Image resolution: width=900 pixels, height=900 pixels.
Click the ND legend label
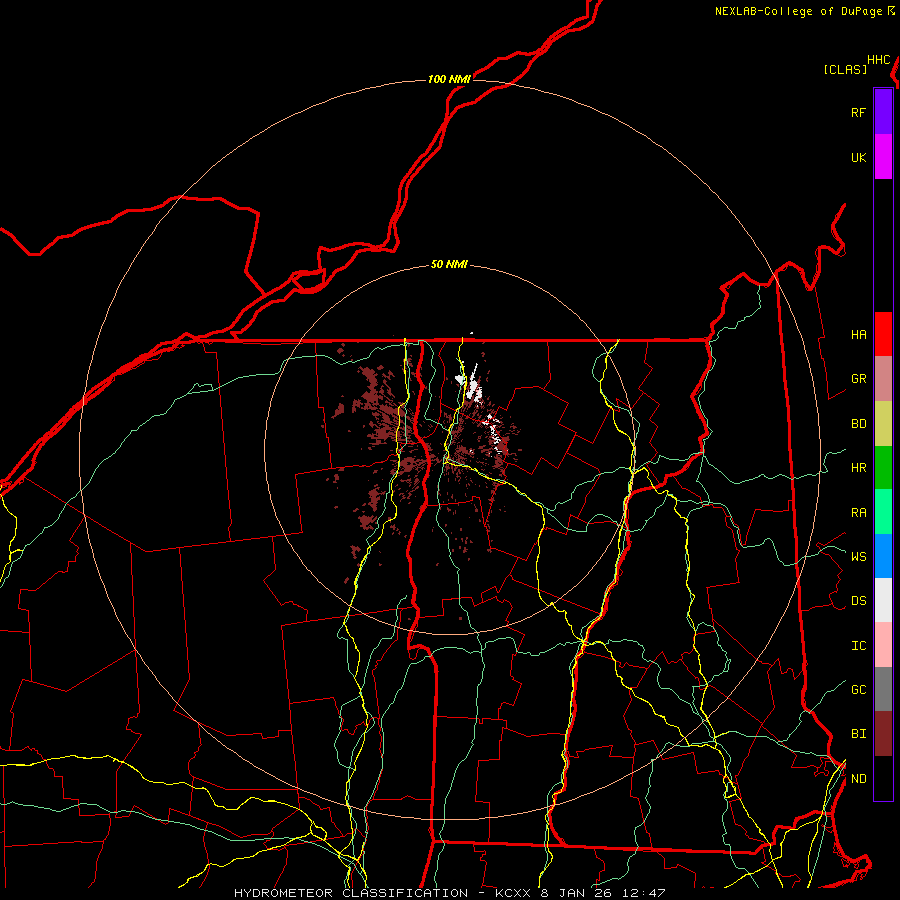point(858,778)
